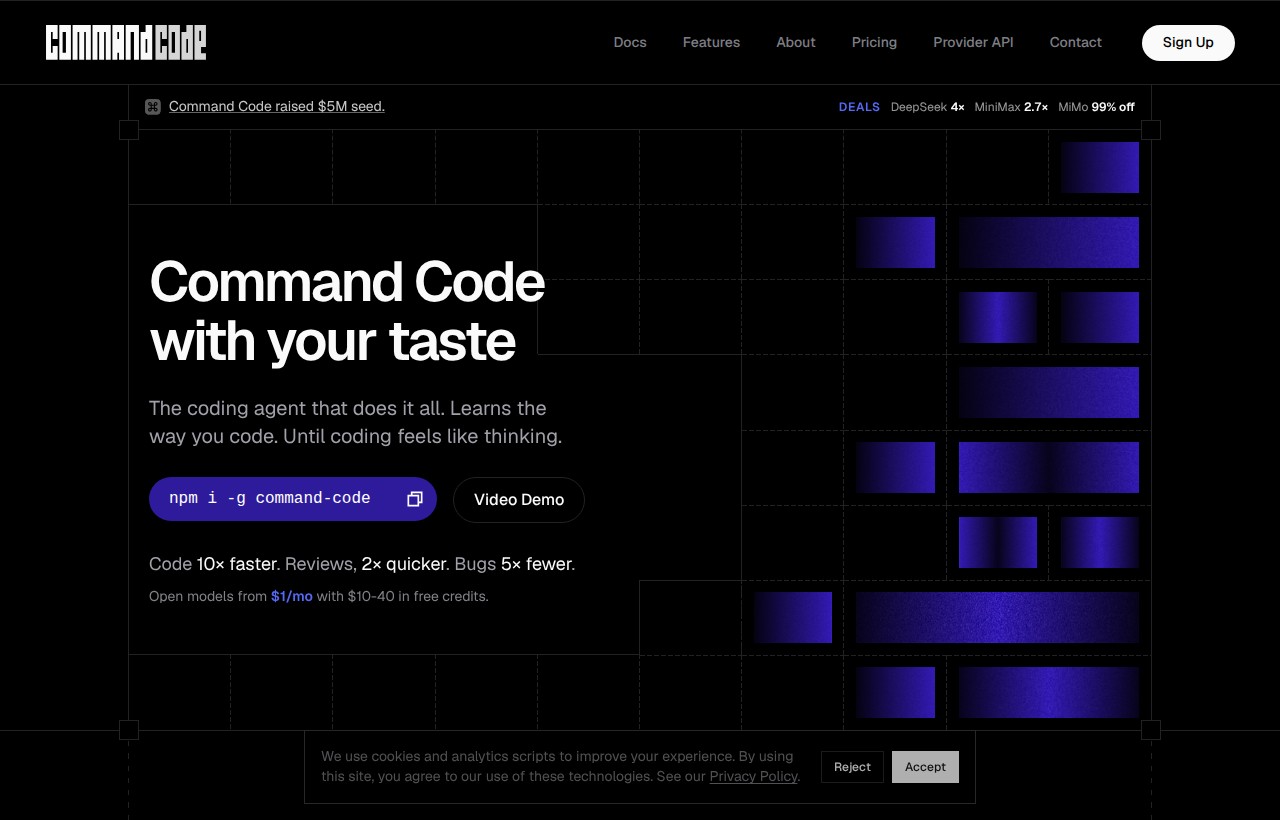Click the 'Bugs 5× fewer' text
The width and height of the screenshot is (1280, 820).
click(515, 564)
